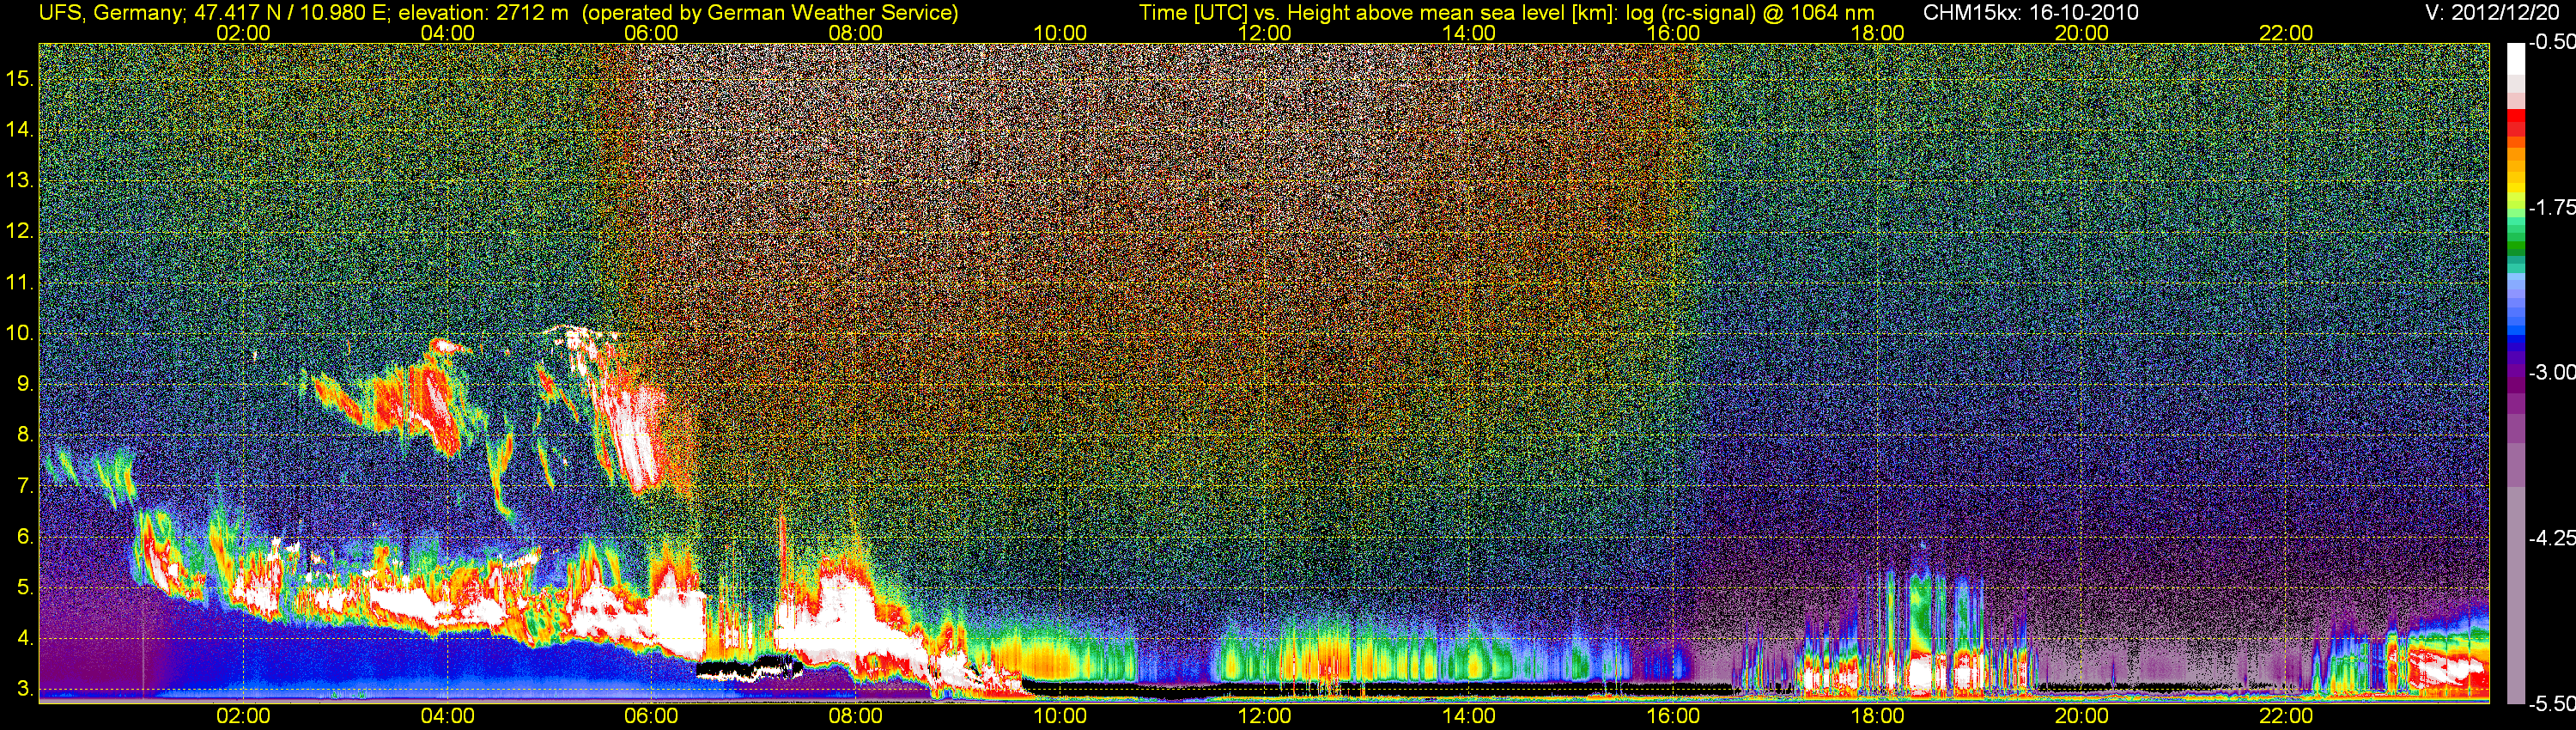This screenshot has height=730, width=2576.
Task: Click the '08:00' label on the lower time axis
Action: tap(856, 716)
